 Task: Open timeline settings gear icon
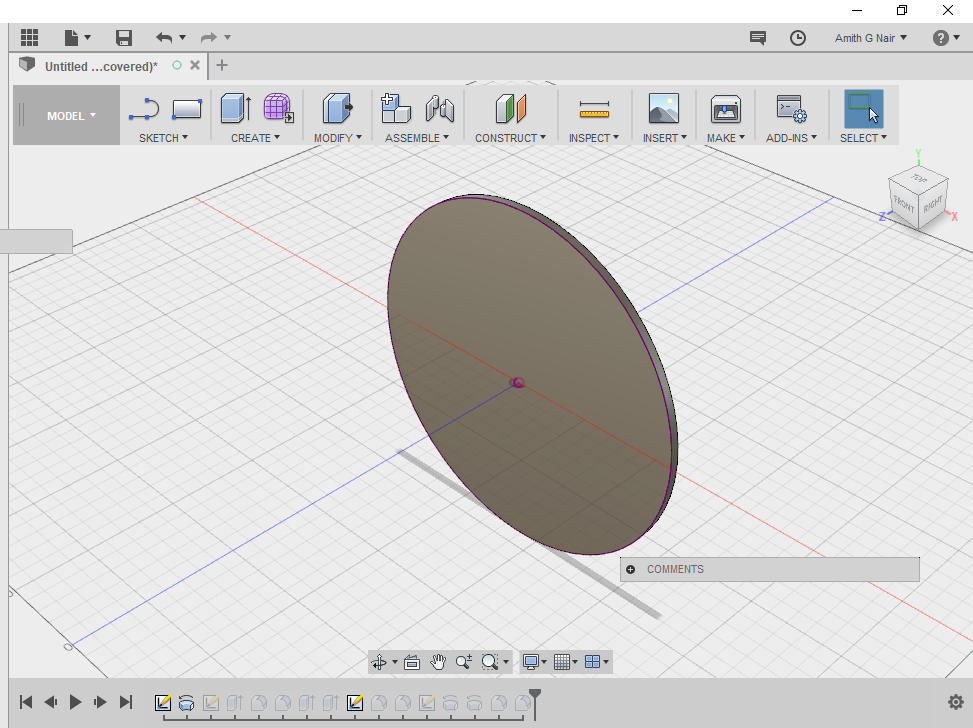(x=956, y=702)
